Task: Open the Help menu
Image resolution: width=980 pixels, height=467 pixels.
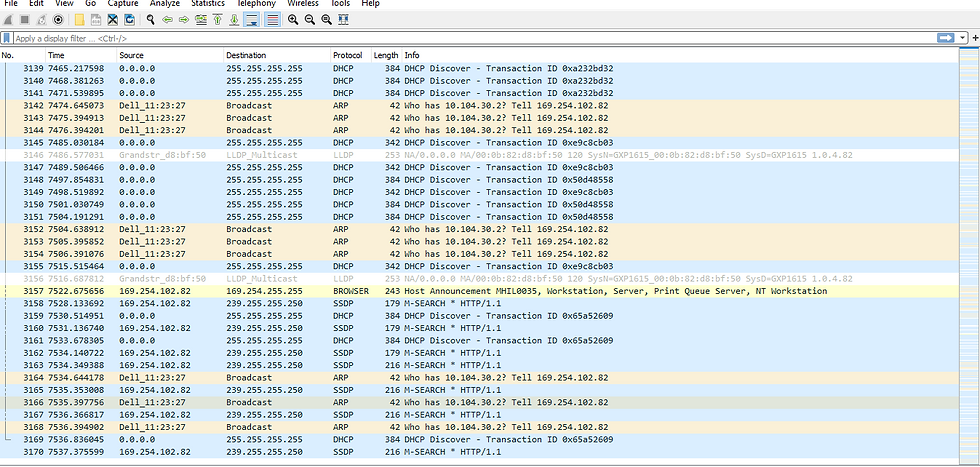Action: click(370, 4)
